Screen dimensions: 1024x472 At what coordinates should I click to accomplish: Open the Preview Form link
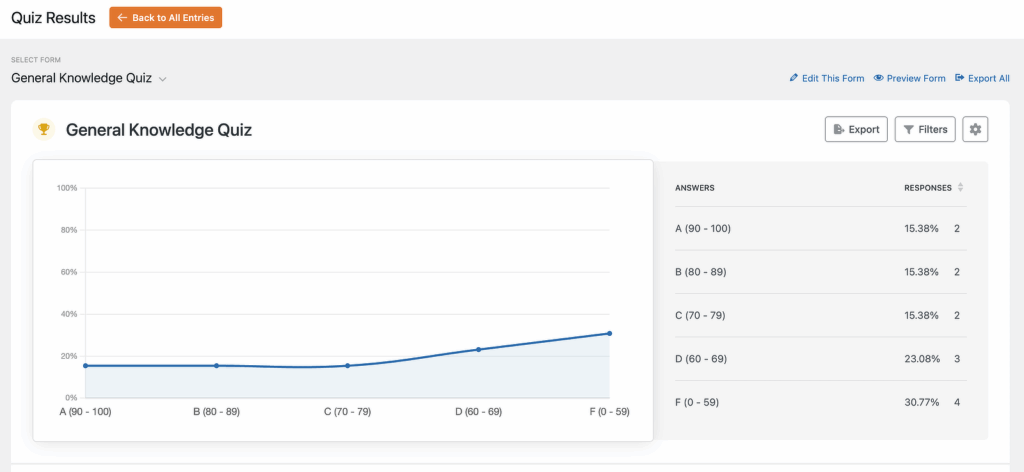coord(915,78)
